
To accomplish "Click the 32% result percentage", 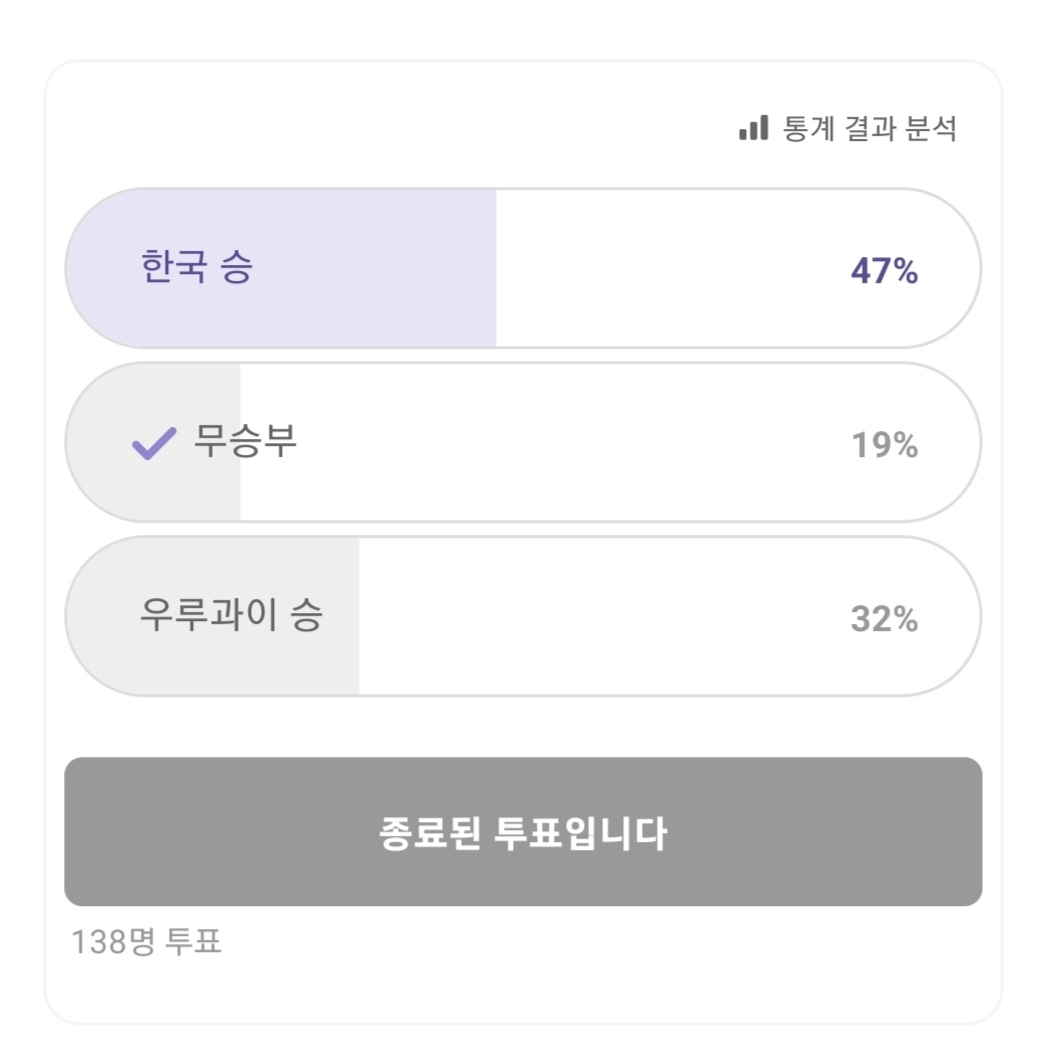I will [884, 619].
